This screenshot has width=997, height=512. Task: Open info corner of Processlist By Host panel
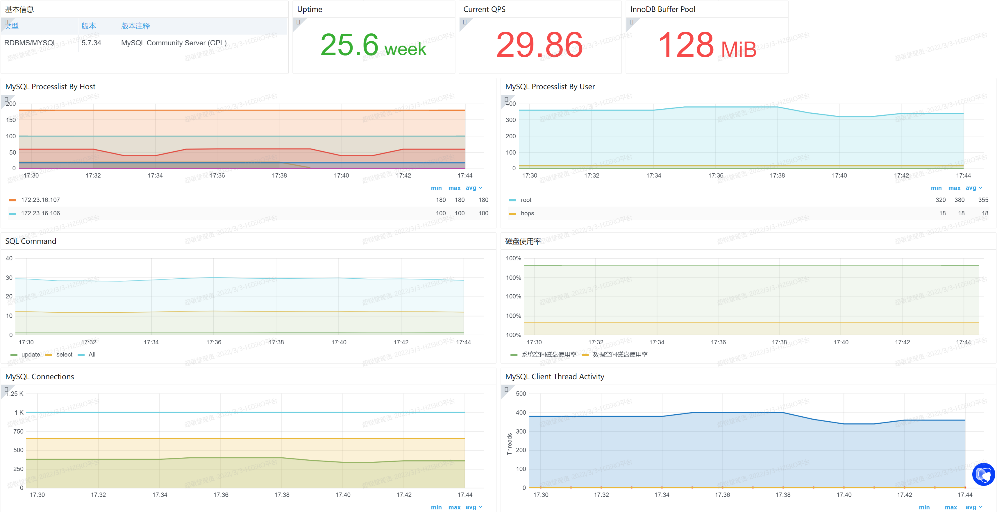click(x=6, y=100)
